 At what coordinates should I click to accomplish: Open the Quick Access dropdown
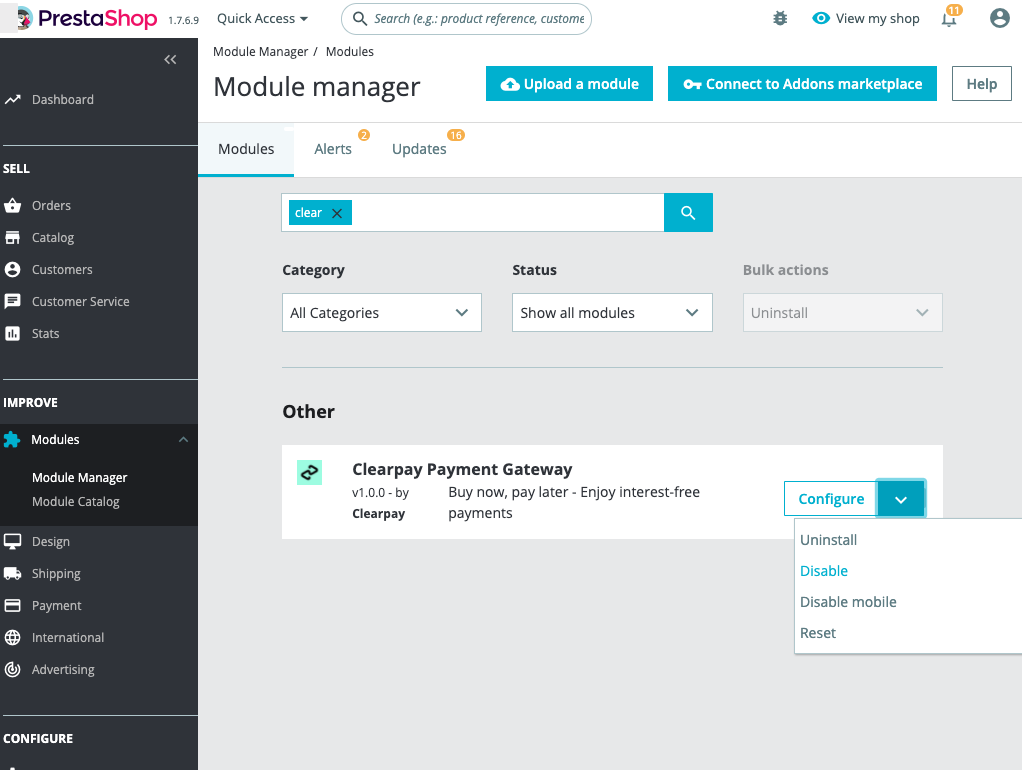pos(262,18)
